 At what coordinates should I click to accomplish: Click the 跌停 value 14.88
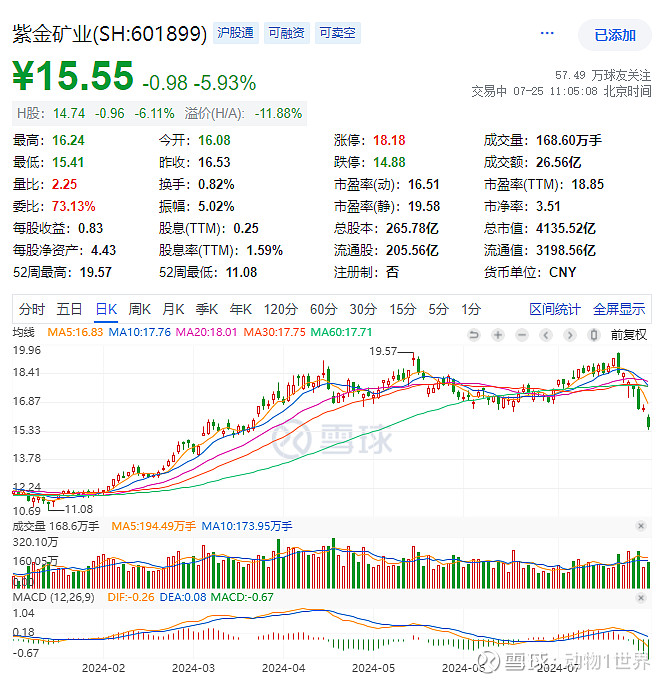[389, 162]
